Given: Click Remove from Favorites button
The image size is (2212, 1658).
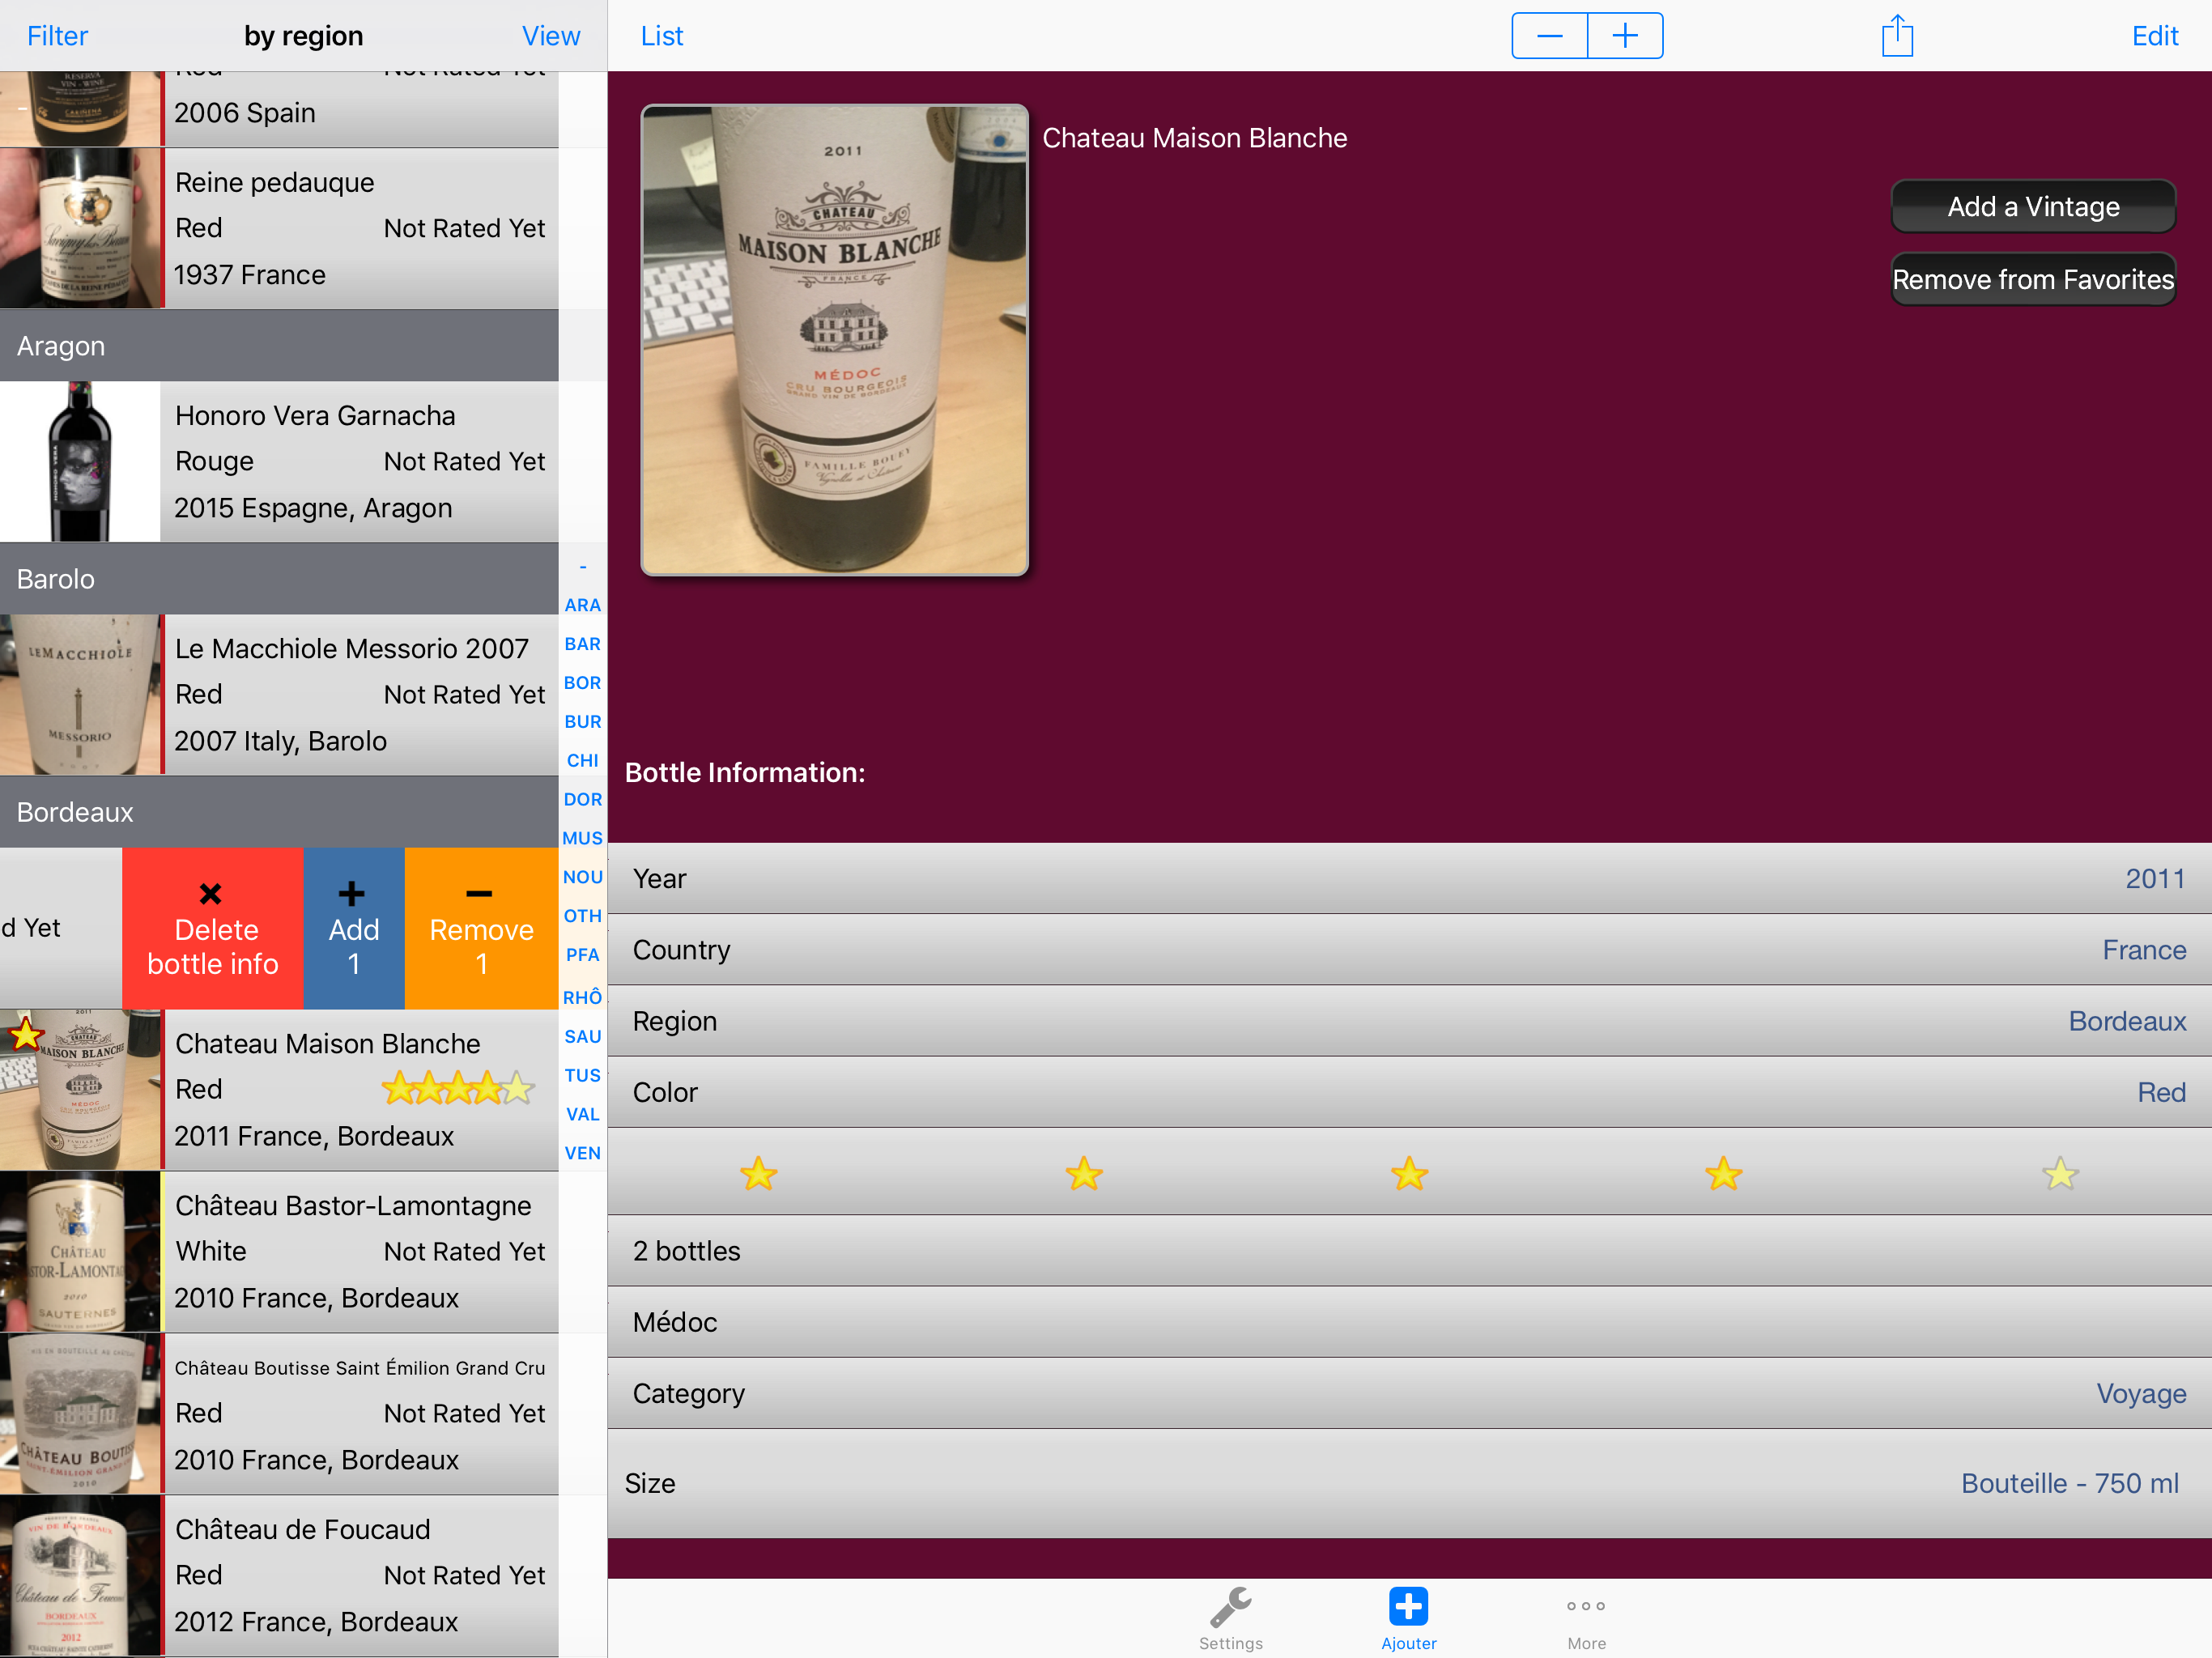Looking at the screenshot, I should (2032, 280).
